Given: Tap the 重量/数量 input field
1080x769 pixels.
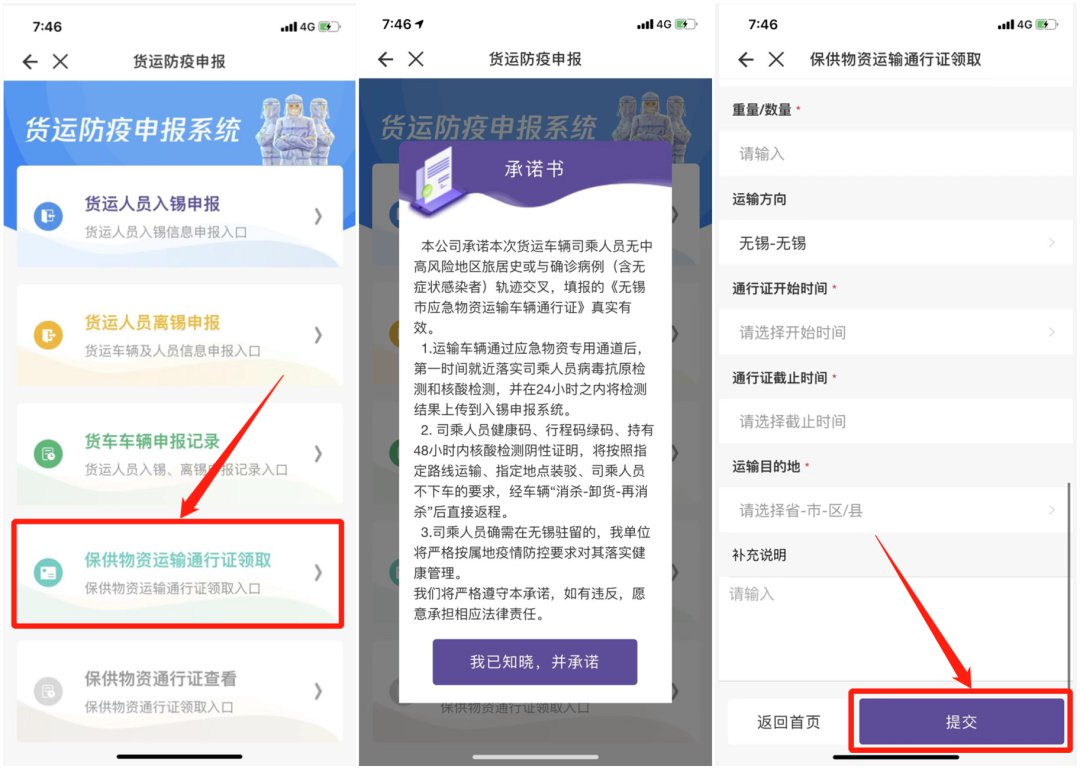Looking at the screenshot, I should (x=895, y=154).
